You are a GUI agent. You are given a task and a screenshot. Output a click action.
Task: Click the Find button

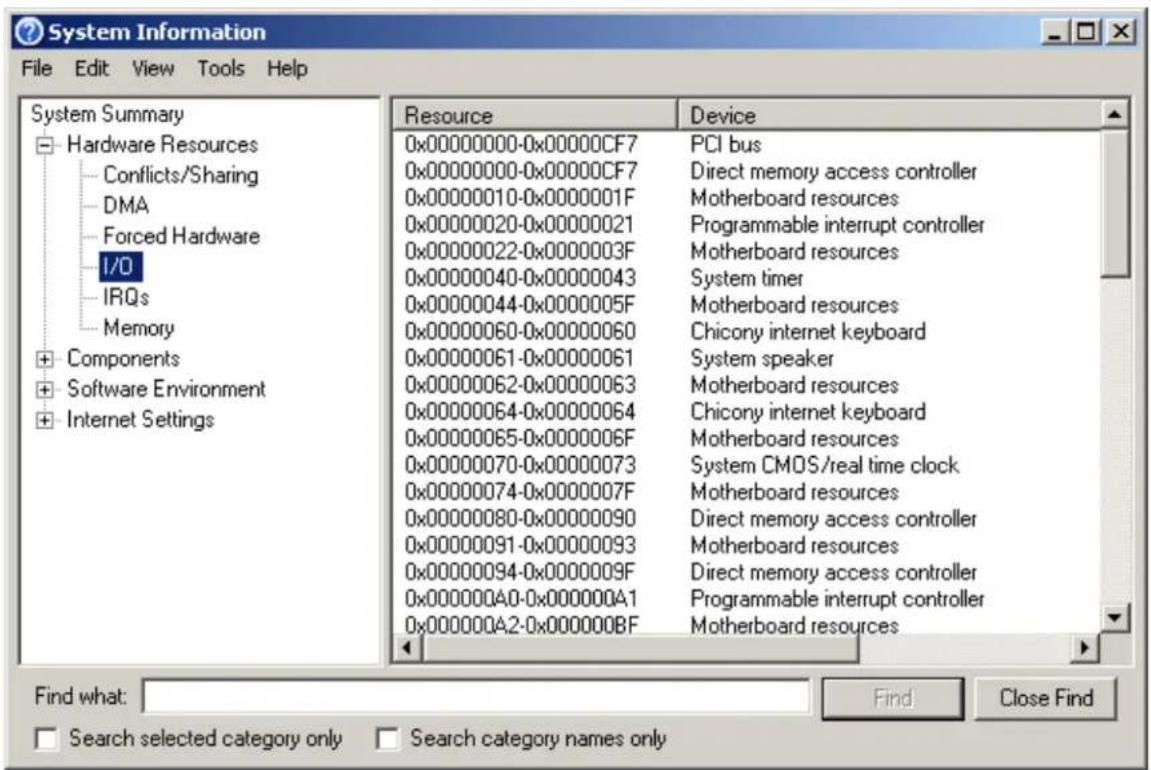click(893, 698)
